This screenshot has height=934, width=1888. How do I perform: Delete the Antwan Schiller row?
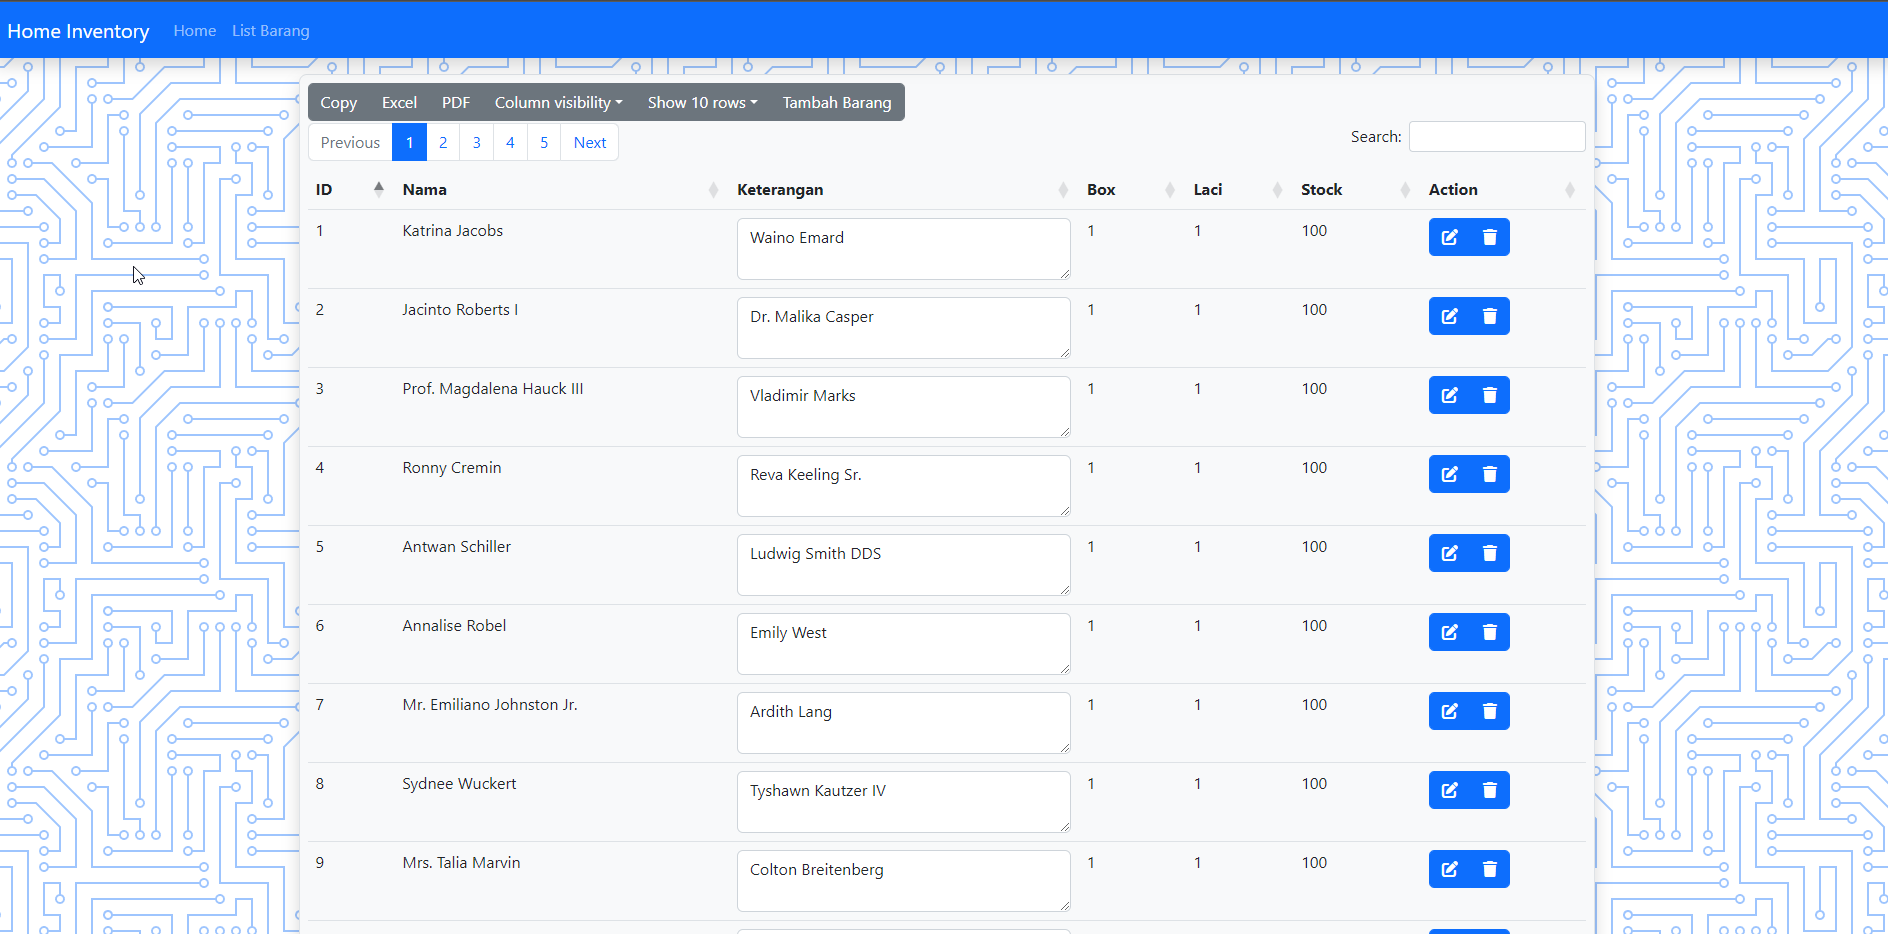pos(1489,553)
